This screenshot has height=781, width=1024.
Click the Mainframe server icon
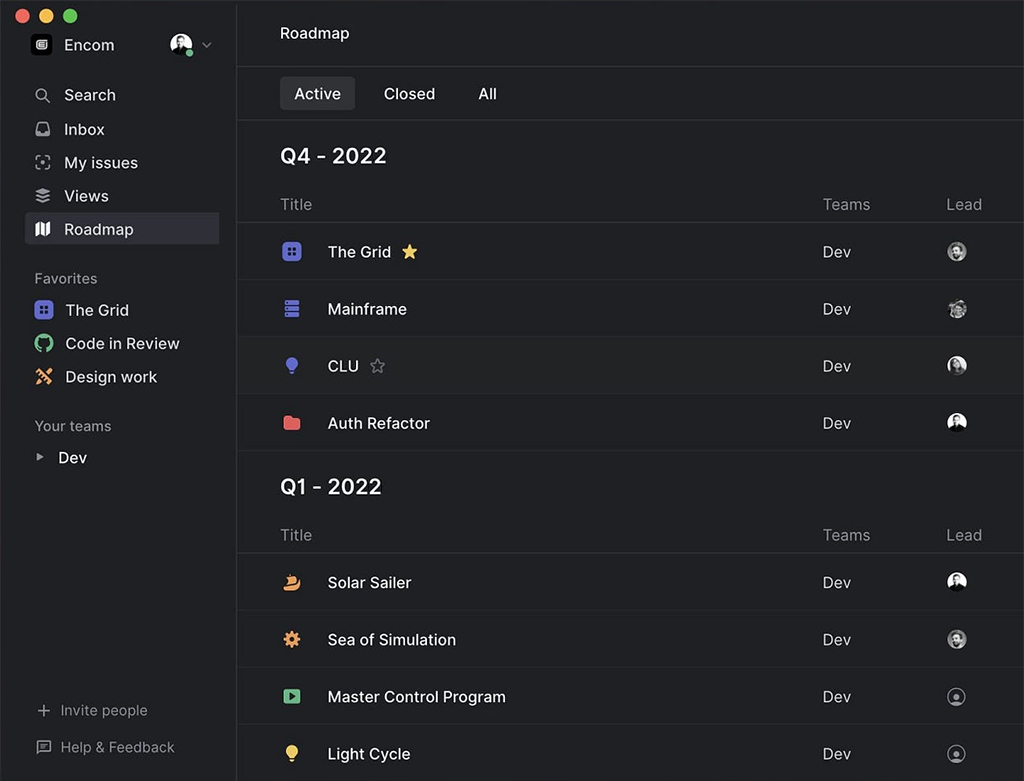[x=292, y=309]
